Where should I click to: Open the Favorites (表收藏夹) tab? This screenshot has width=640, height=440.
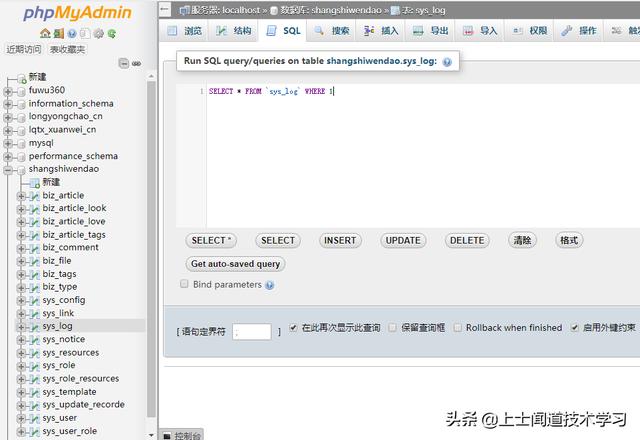[x=67, y=49]
